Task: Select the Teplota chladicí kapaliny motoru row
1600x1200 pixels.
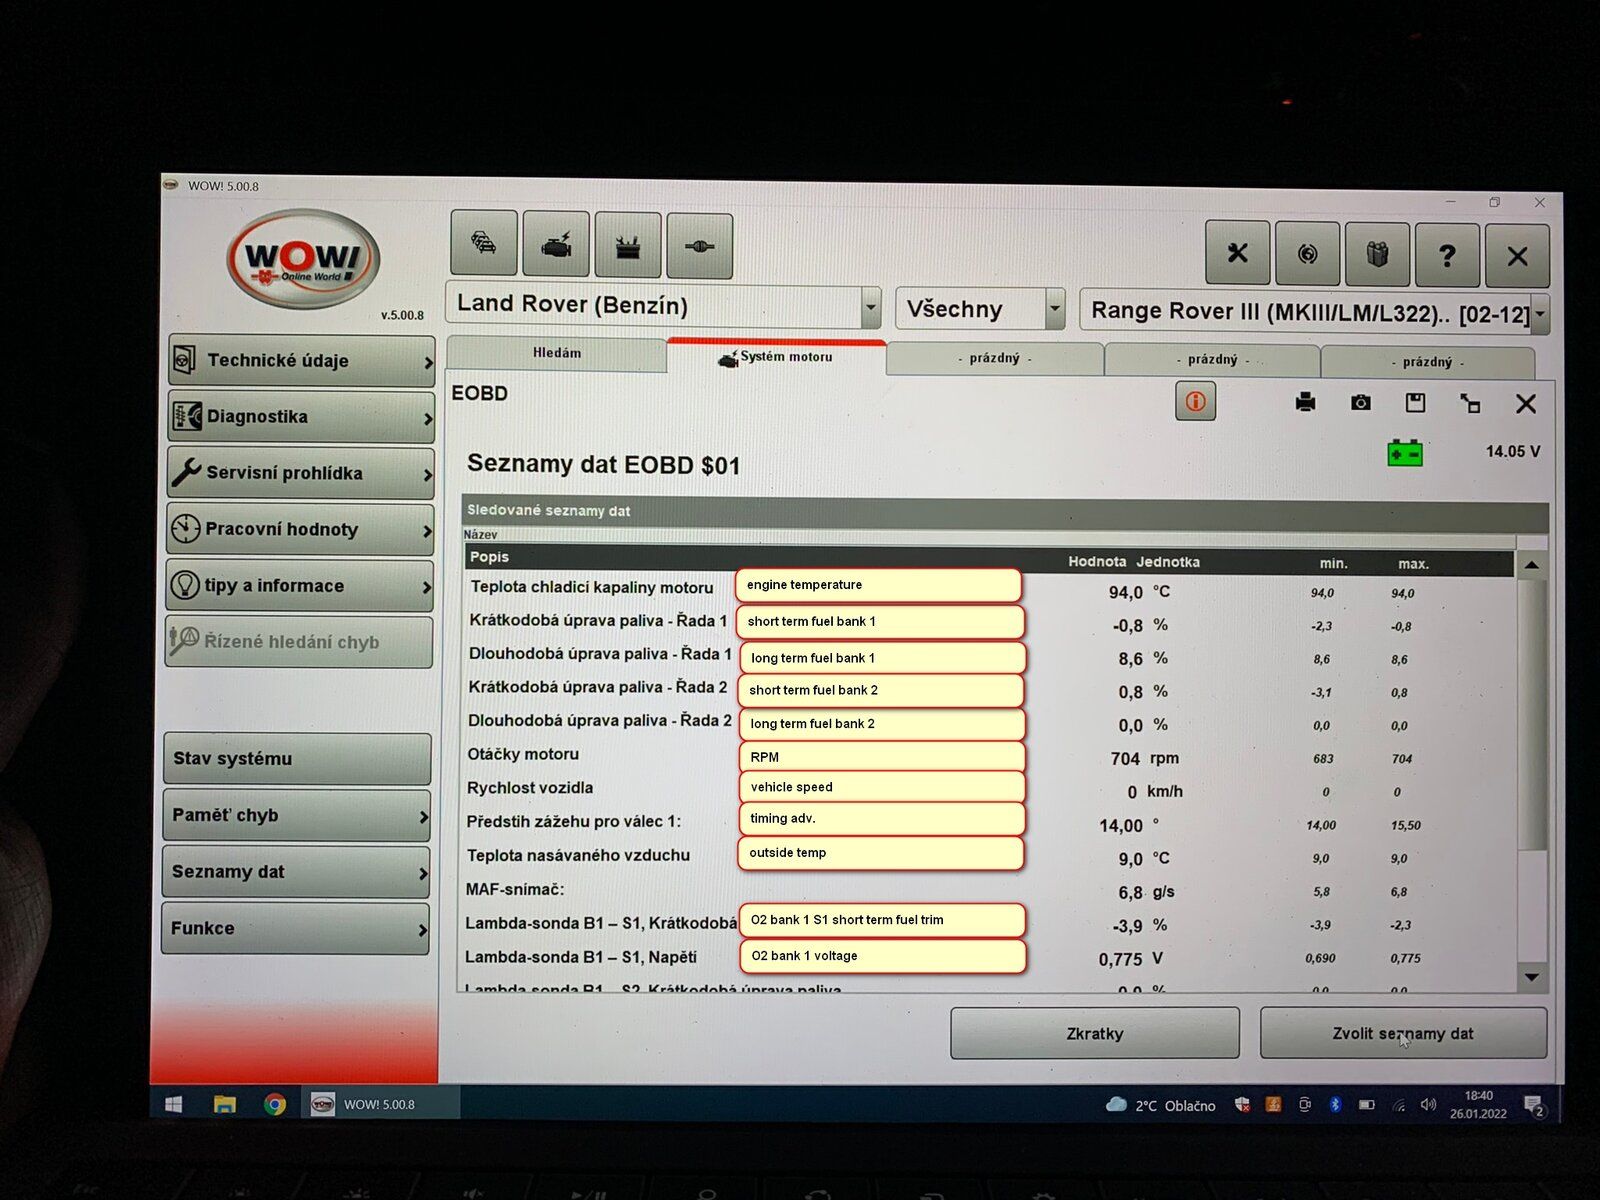Action: point(990,591)
